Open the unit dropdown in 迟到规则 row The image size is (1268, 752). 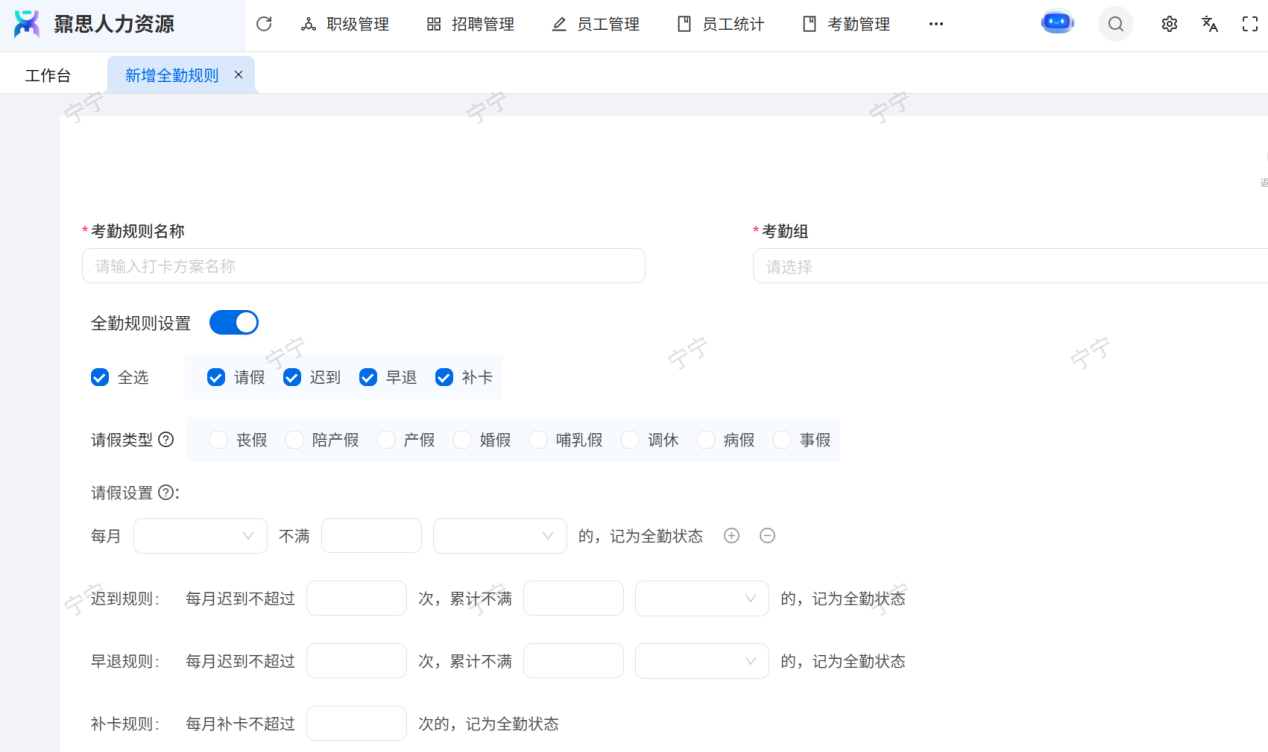[702, 598]
